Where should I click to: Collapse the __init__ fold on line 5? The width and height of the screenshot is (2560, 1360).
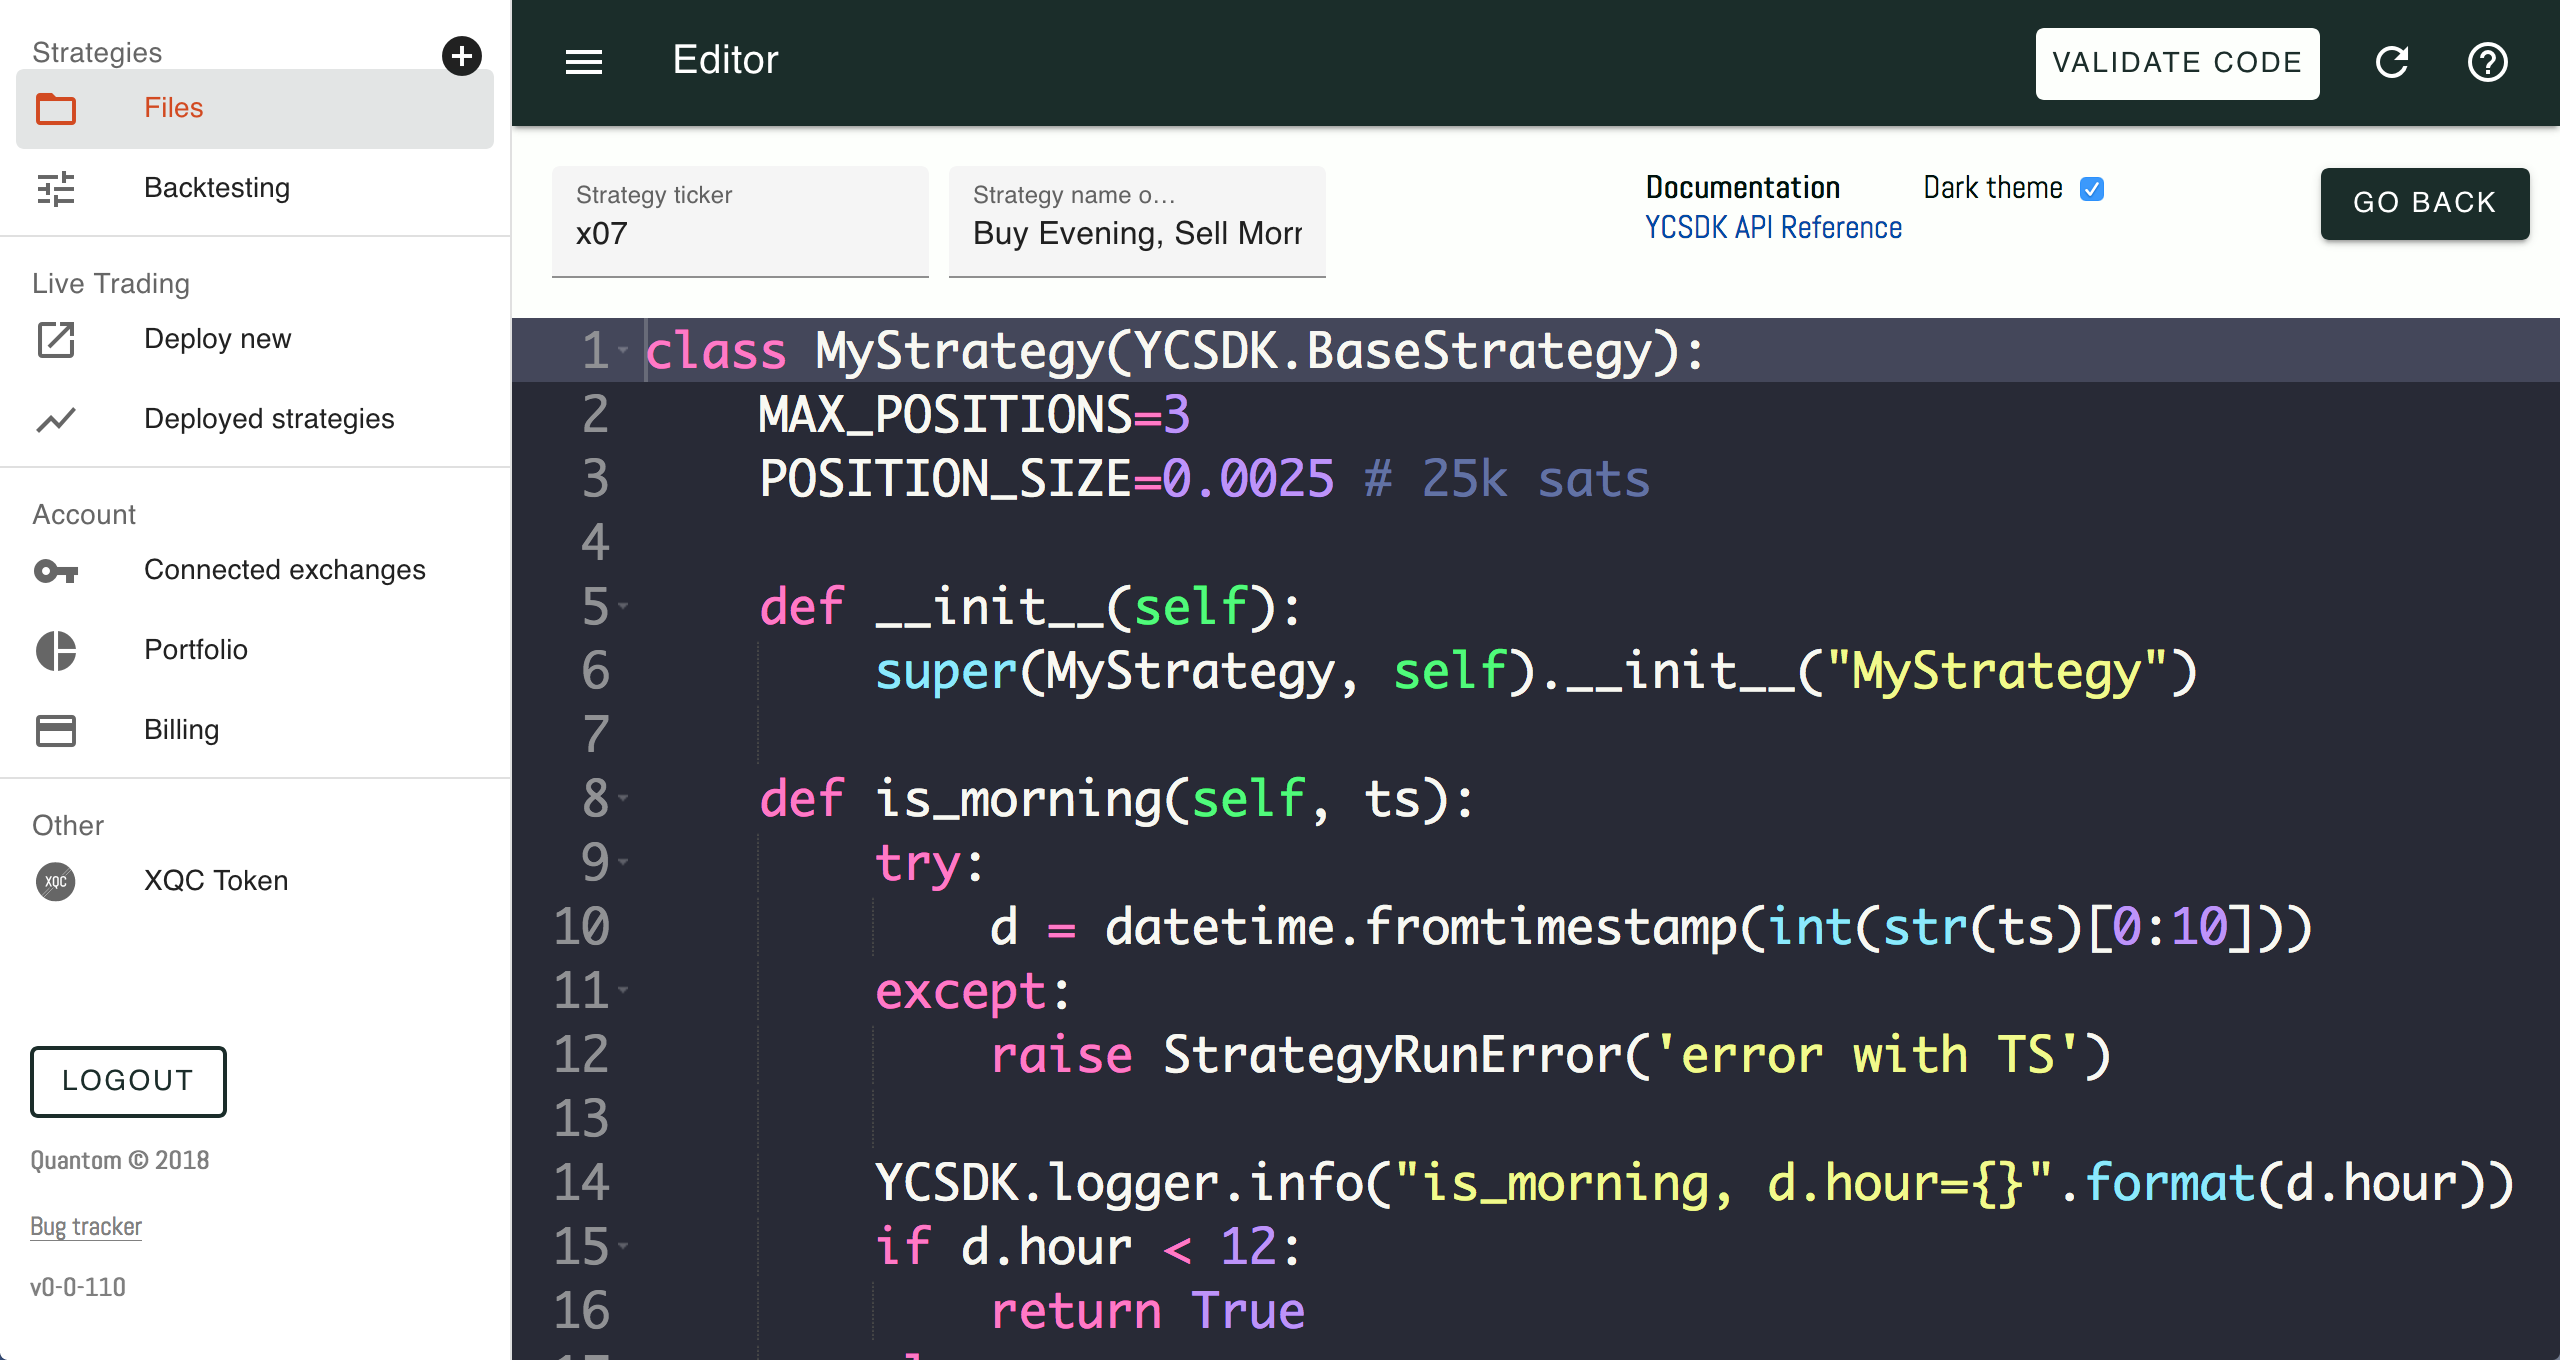[623, 606]
